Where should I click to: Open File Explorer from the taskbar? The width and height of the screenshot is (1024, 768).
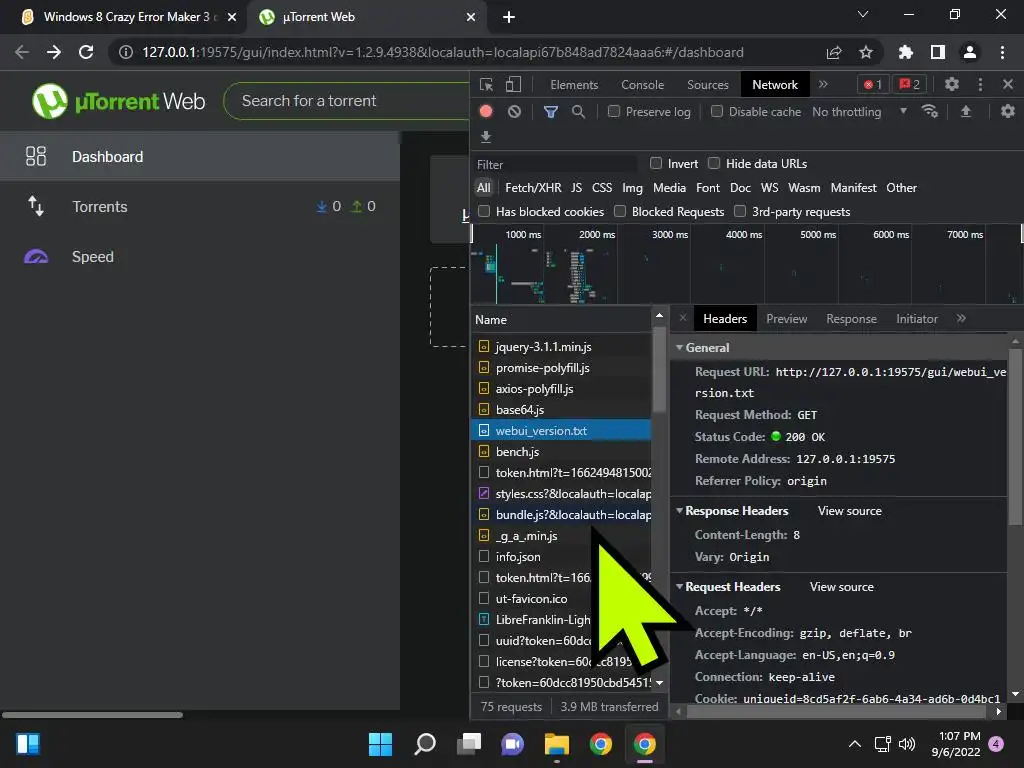557,744
